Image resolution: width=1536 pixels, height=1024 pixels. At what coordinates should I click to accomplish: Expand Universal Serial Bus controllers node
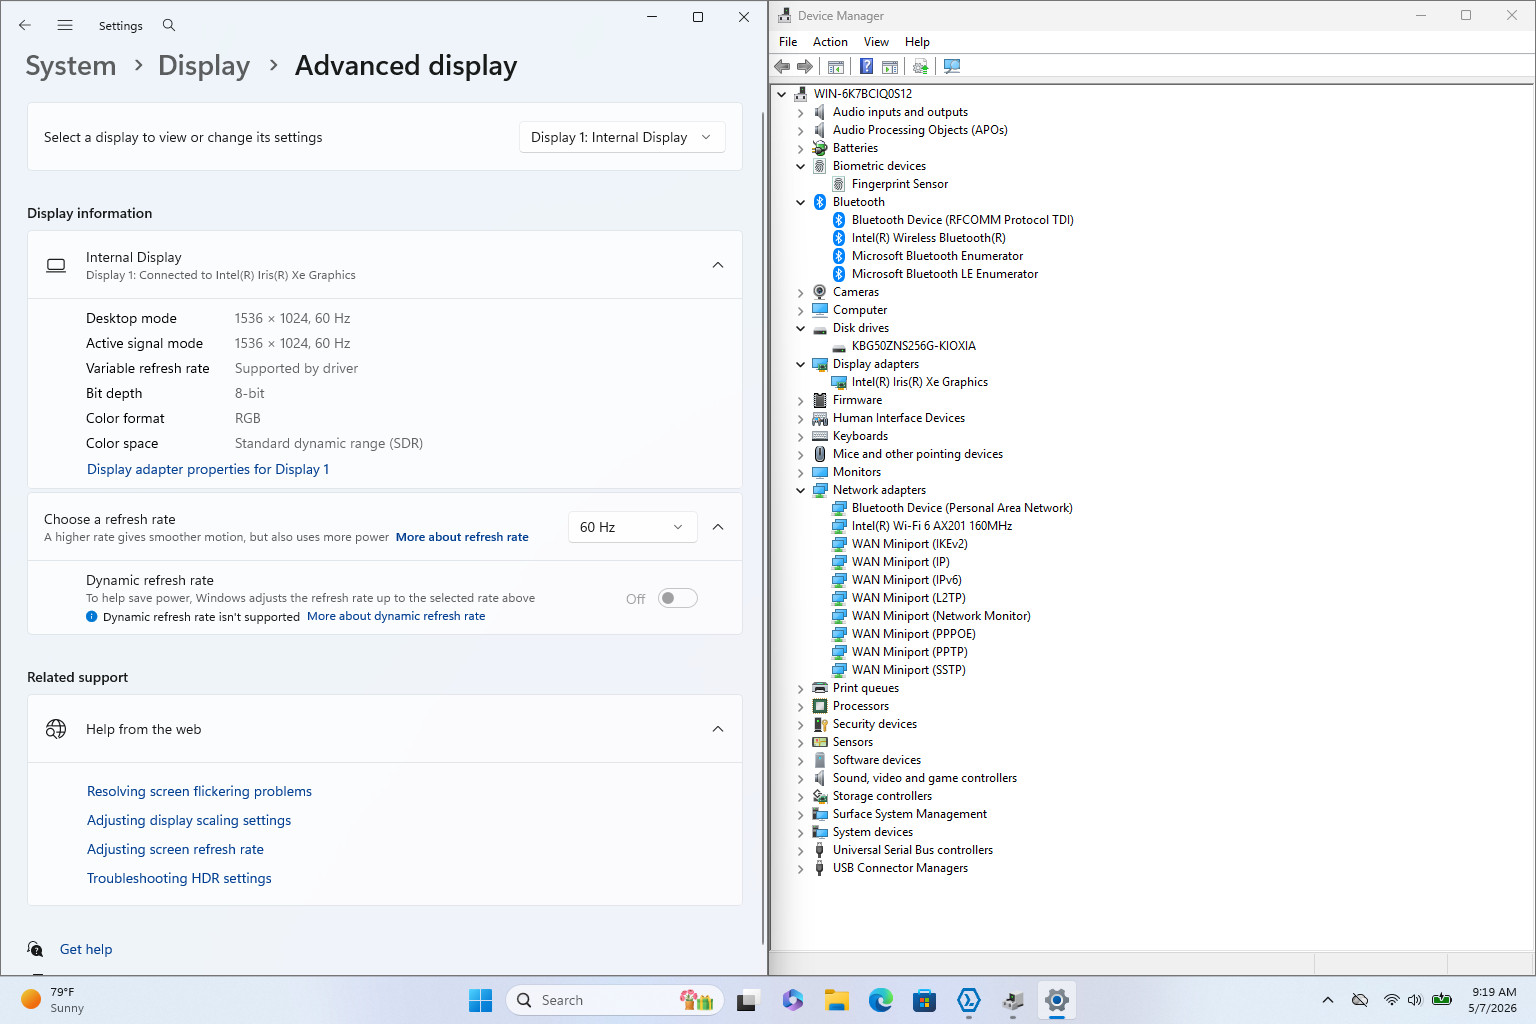(x=800, y=851)
